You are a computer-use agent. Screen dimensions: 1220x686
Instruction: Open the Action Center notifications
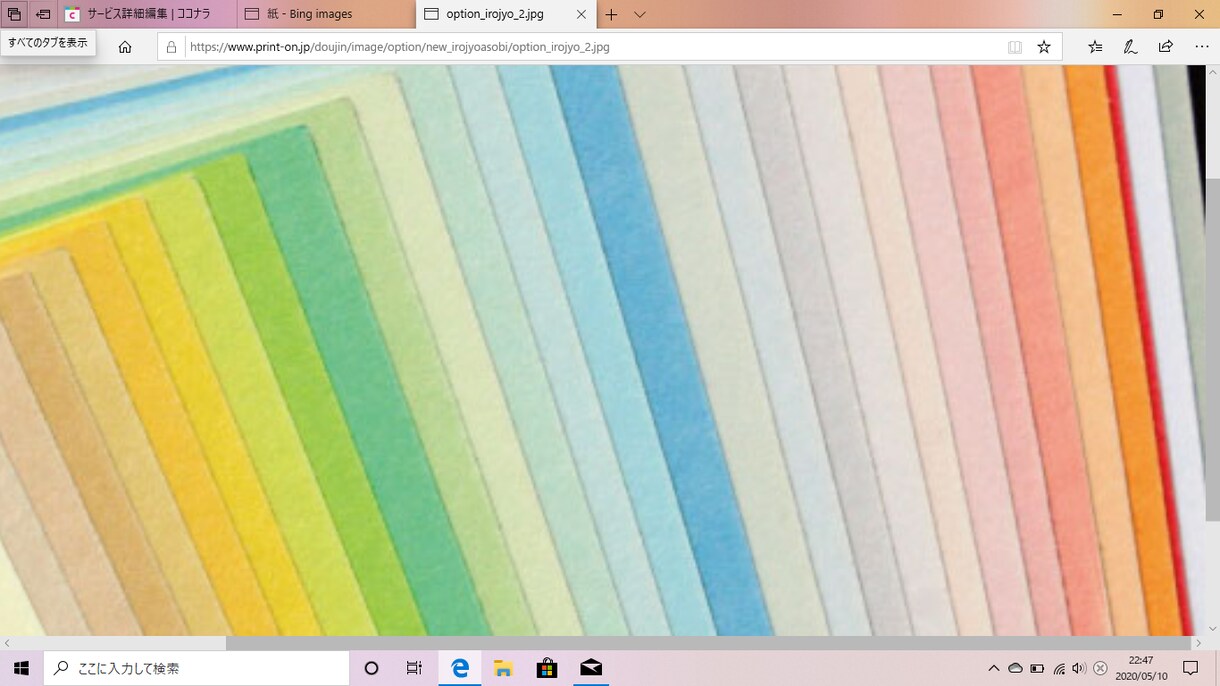1191,668
